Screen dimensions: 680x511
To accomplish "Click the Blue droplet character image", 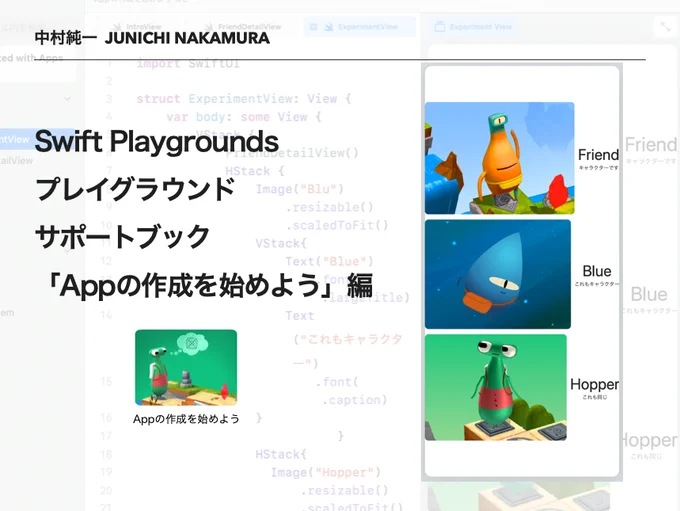I will point(498,274).
